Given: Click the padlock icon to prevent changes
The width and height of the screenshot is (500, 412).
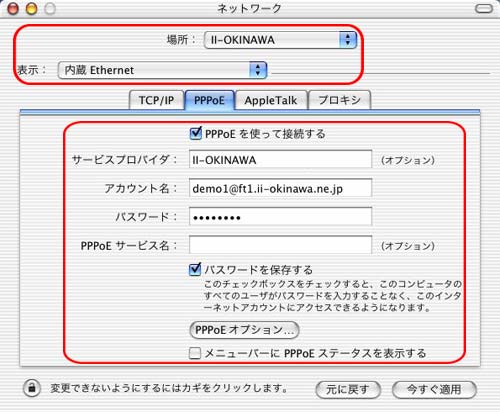Looking at the screenshot, I should 32,388.
